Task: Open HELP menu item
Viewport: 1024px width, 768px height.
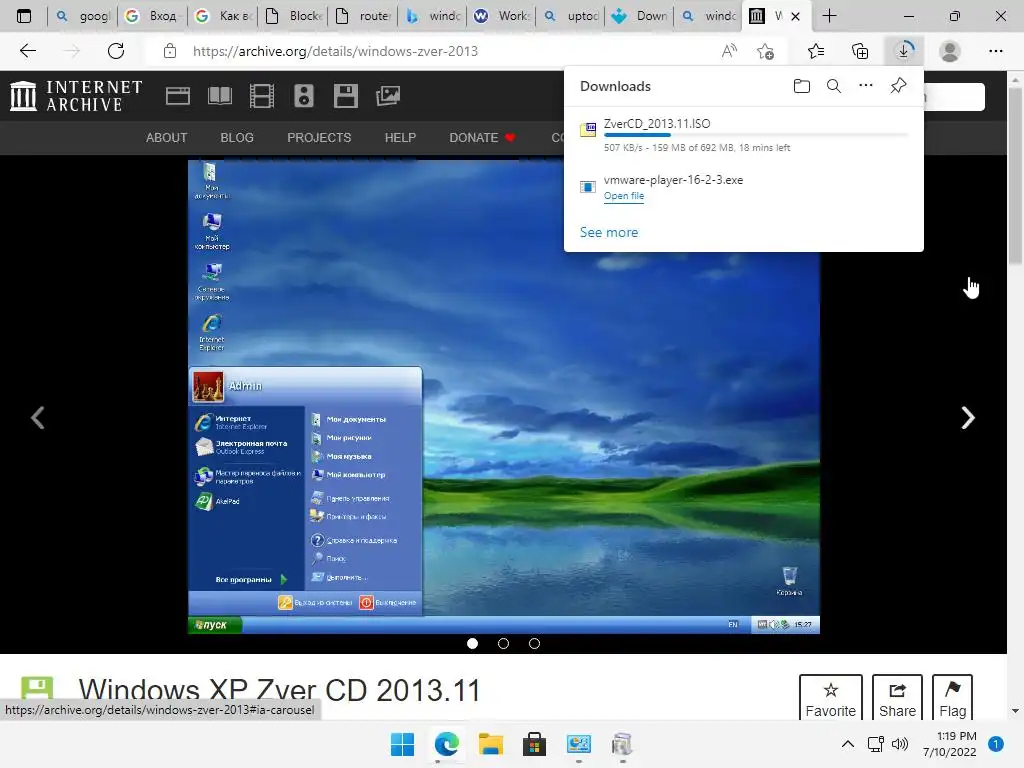Action: click(x=400, y=138)
